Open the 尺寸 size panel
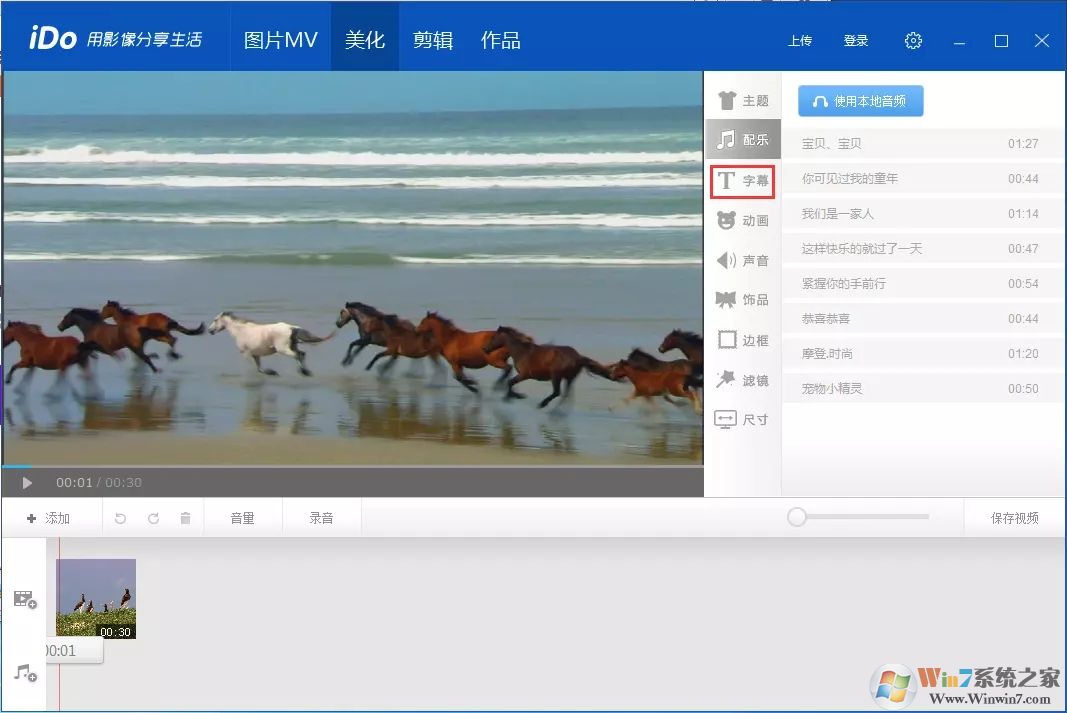1067x713 pixels. [x=741, y=419]
